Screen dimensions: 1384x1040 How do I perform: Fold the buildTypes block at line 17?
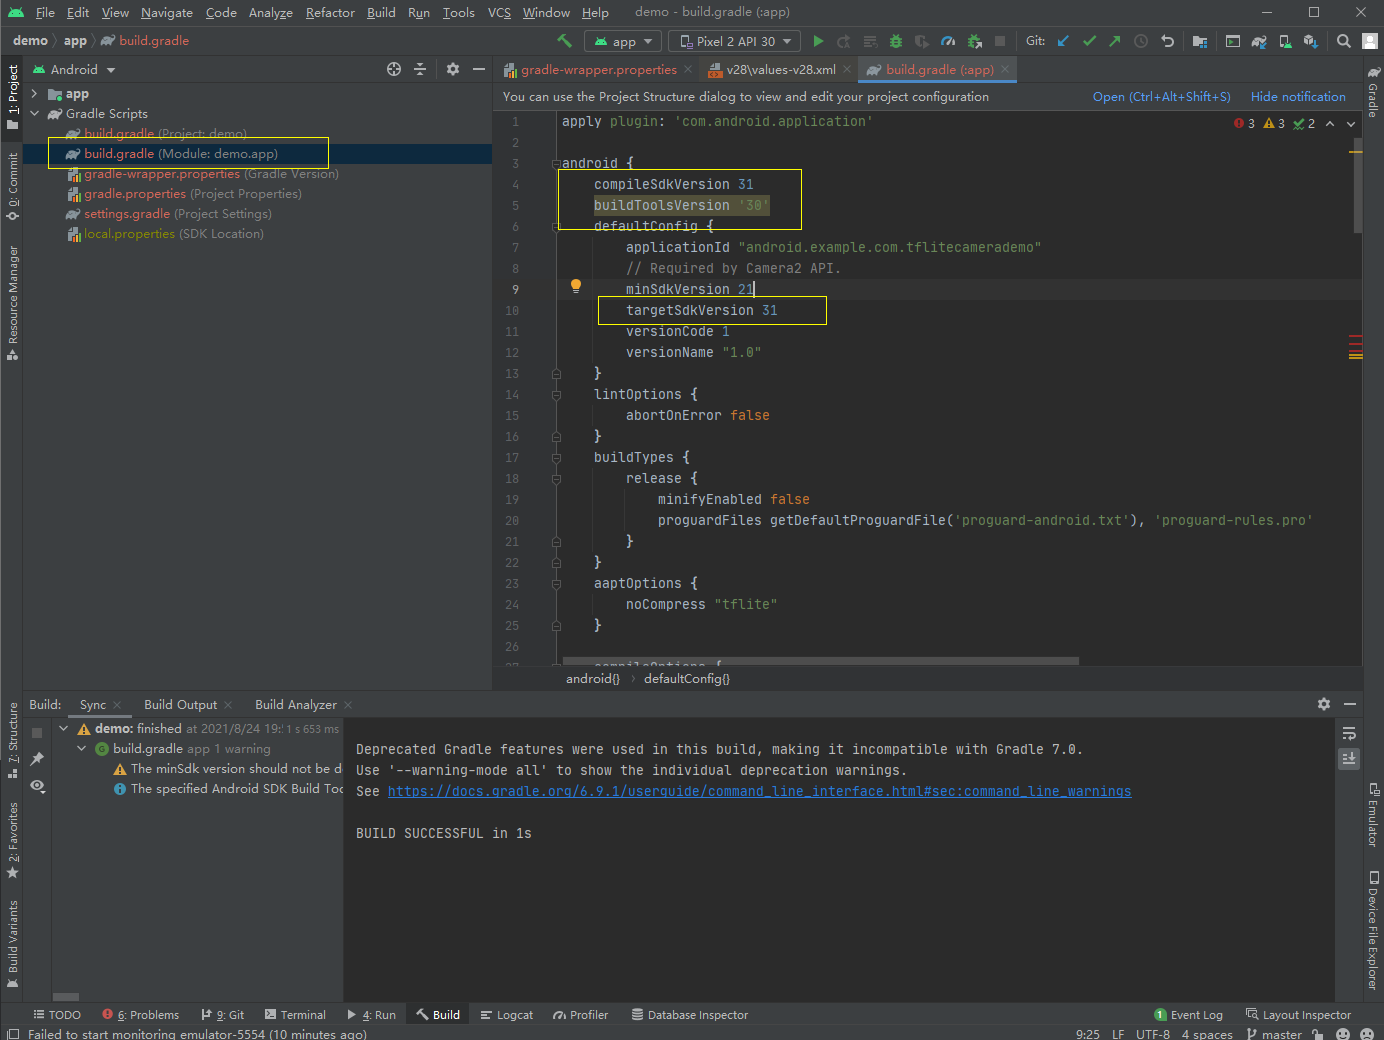pos(556,458)
